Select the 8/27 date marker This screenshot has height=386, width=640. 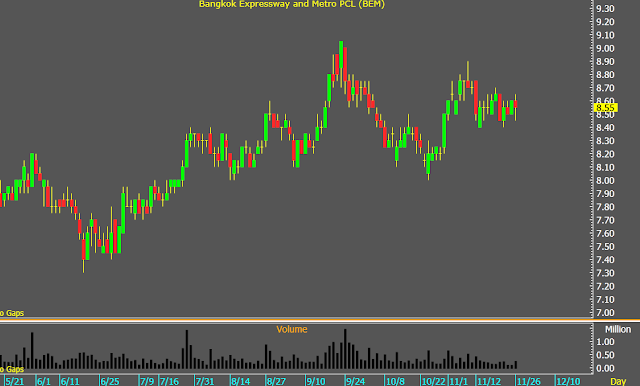[276, 382]
